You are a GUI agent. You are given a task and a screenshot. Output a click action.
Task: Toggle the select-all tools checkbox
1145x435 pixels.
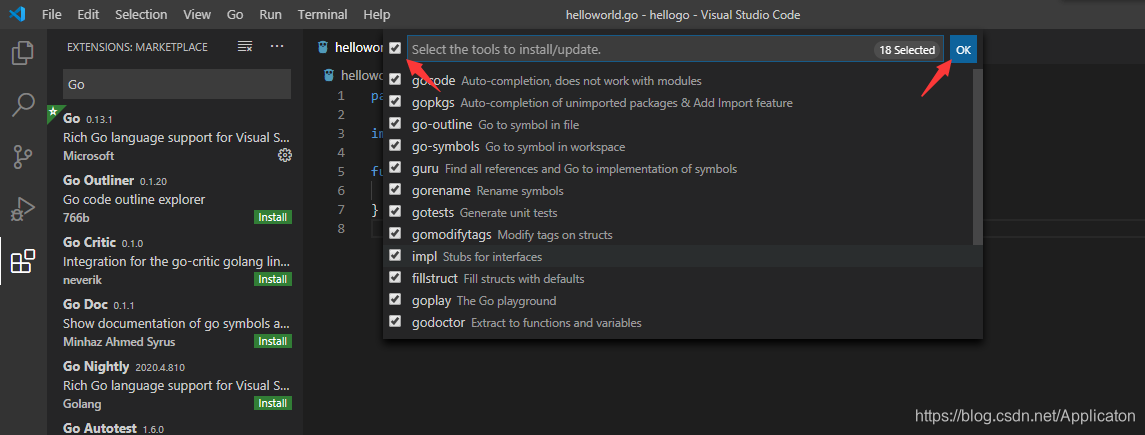tap(395, 48)
